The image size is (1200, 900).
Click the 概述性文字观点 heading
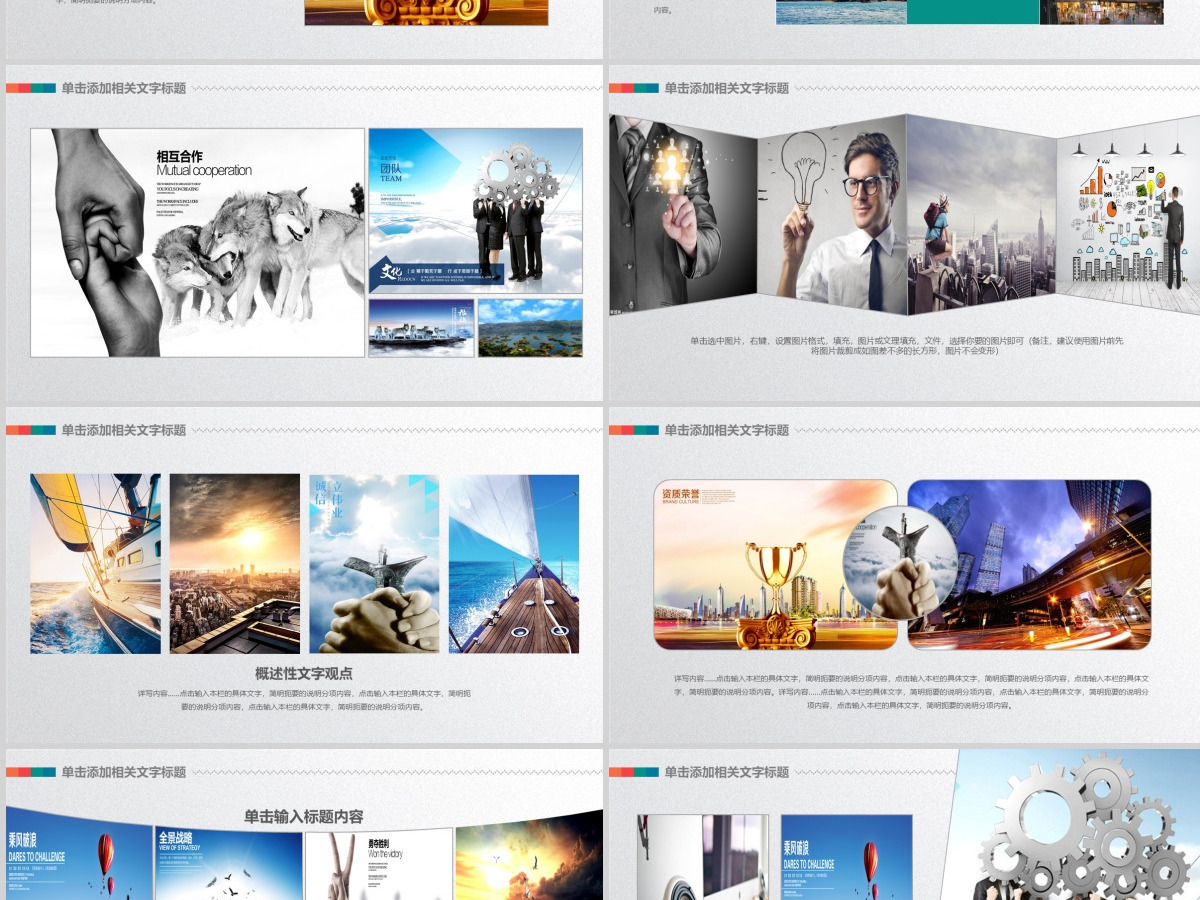point(304,674)
